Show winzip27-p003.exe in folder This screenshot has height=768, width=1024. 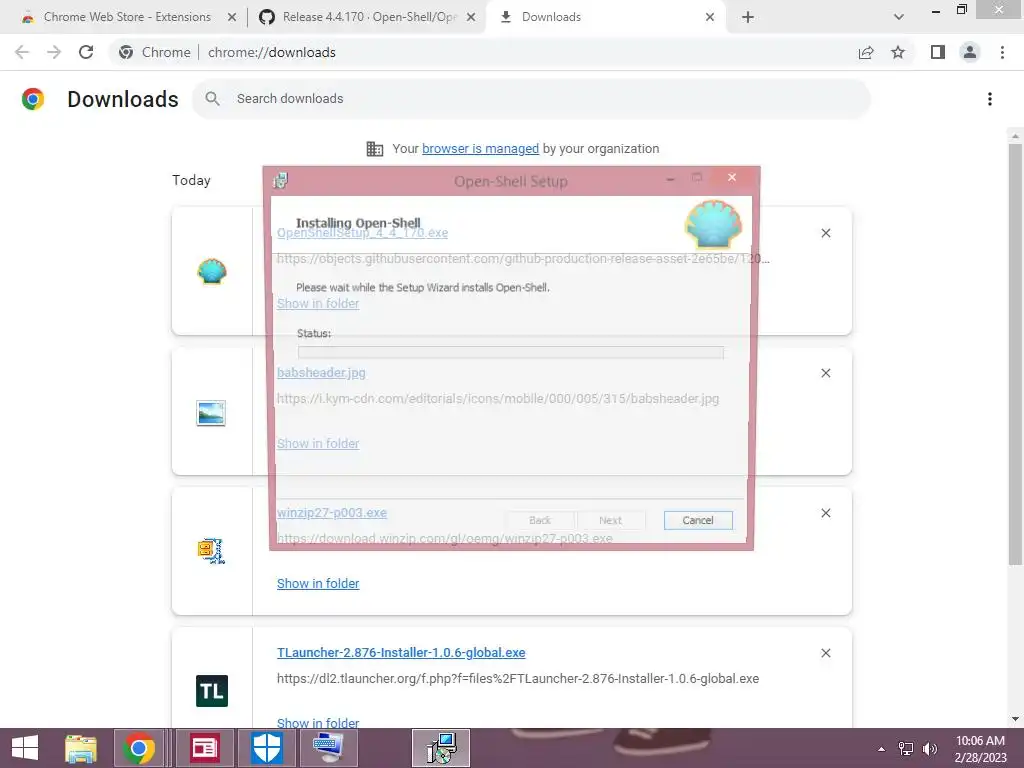(318, 583)
